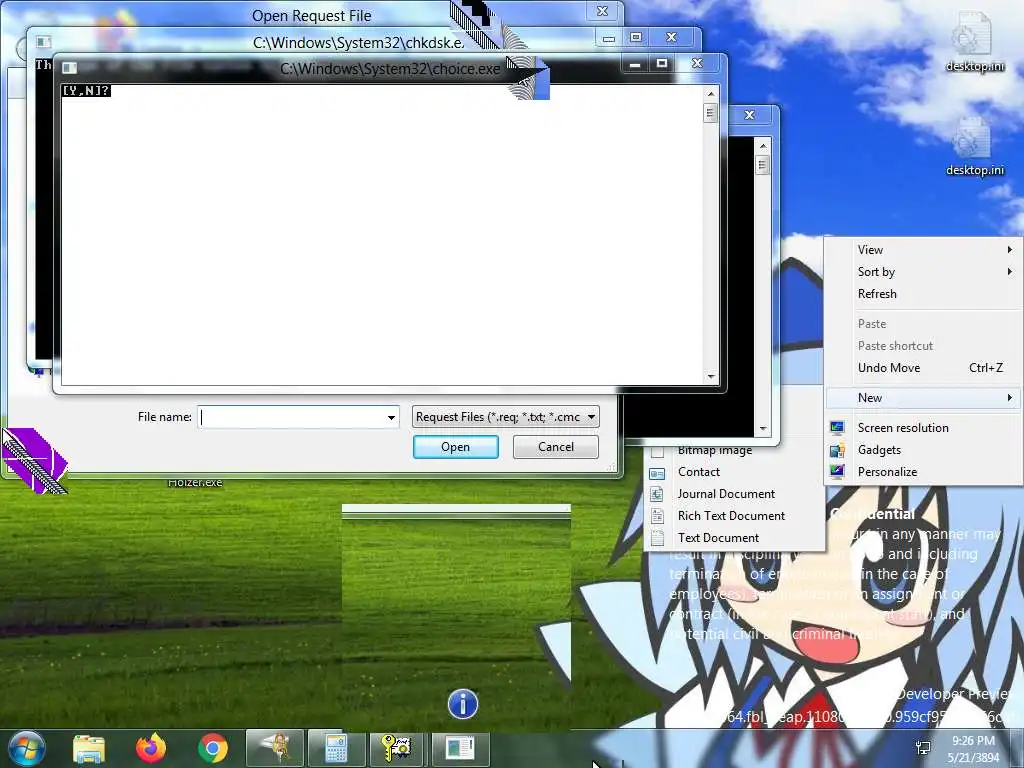Click Cancel in the Open Request File dialog
This screenshot has width=1024, height=768.
(556, 447)
